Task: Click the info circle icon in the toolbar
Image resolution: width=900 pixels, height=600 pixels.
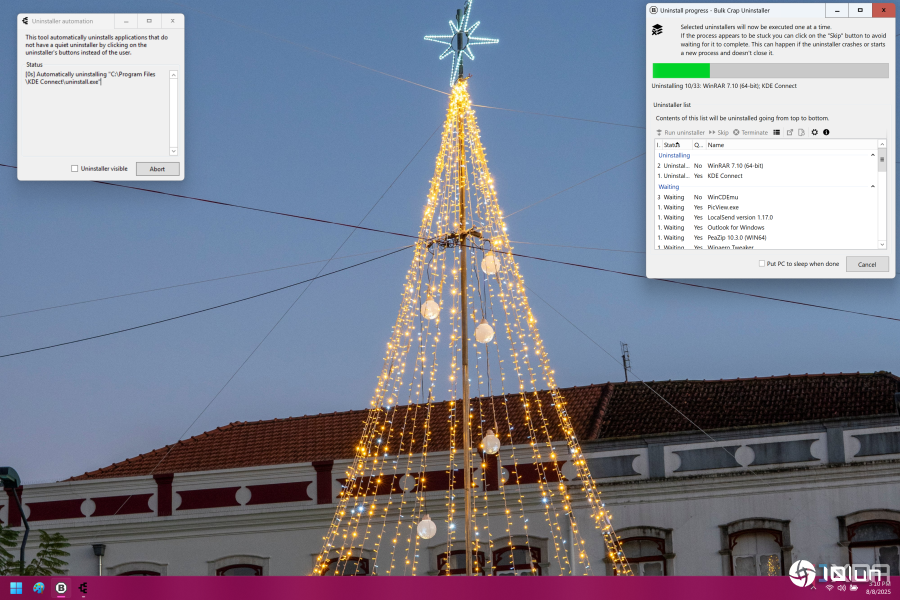Action: pyautogui.click(x=826, y=132)
